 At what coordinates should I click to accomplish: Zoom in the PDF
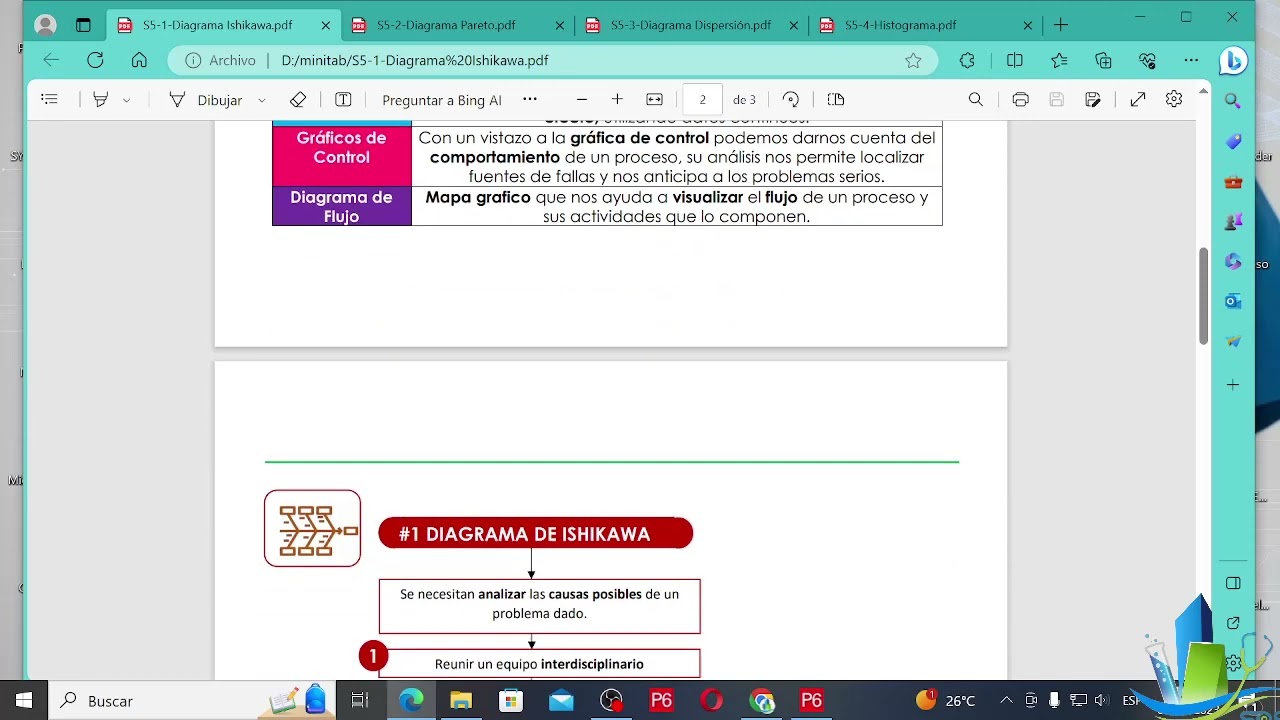[617, 99]
